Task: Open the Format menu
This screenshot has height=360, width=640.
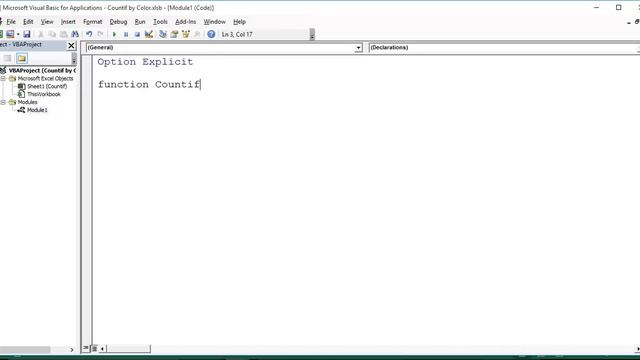Action: coord(93,22)
